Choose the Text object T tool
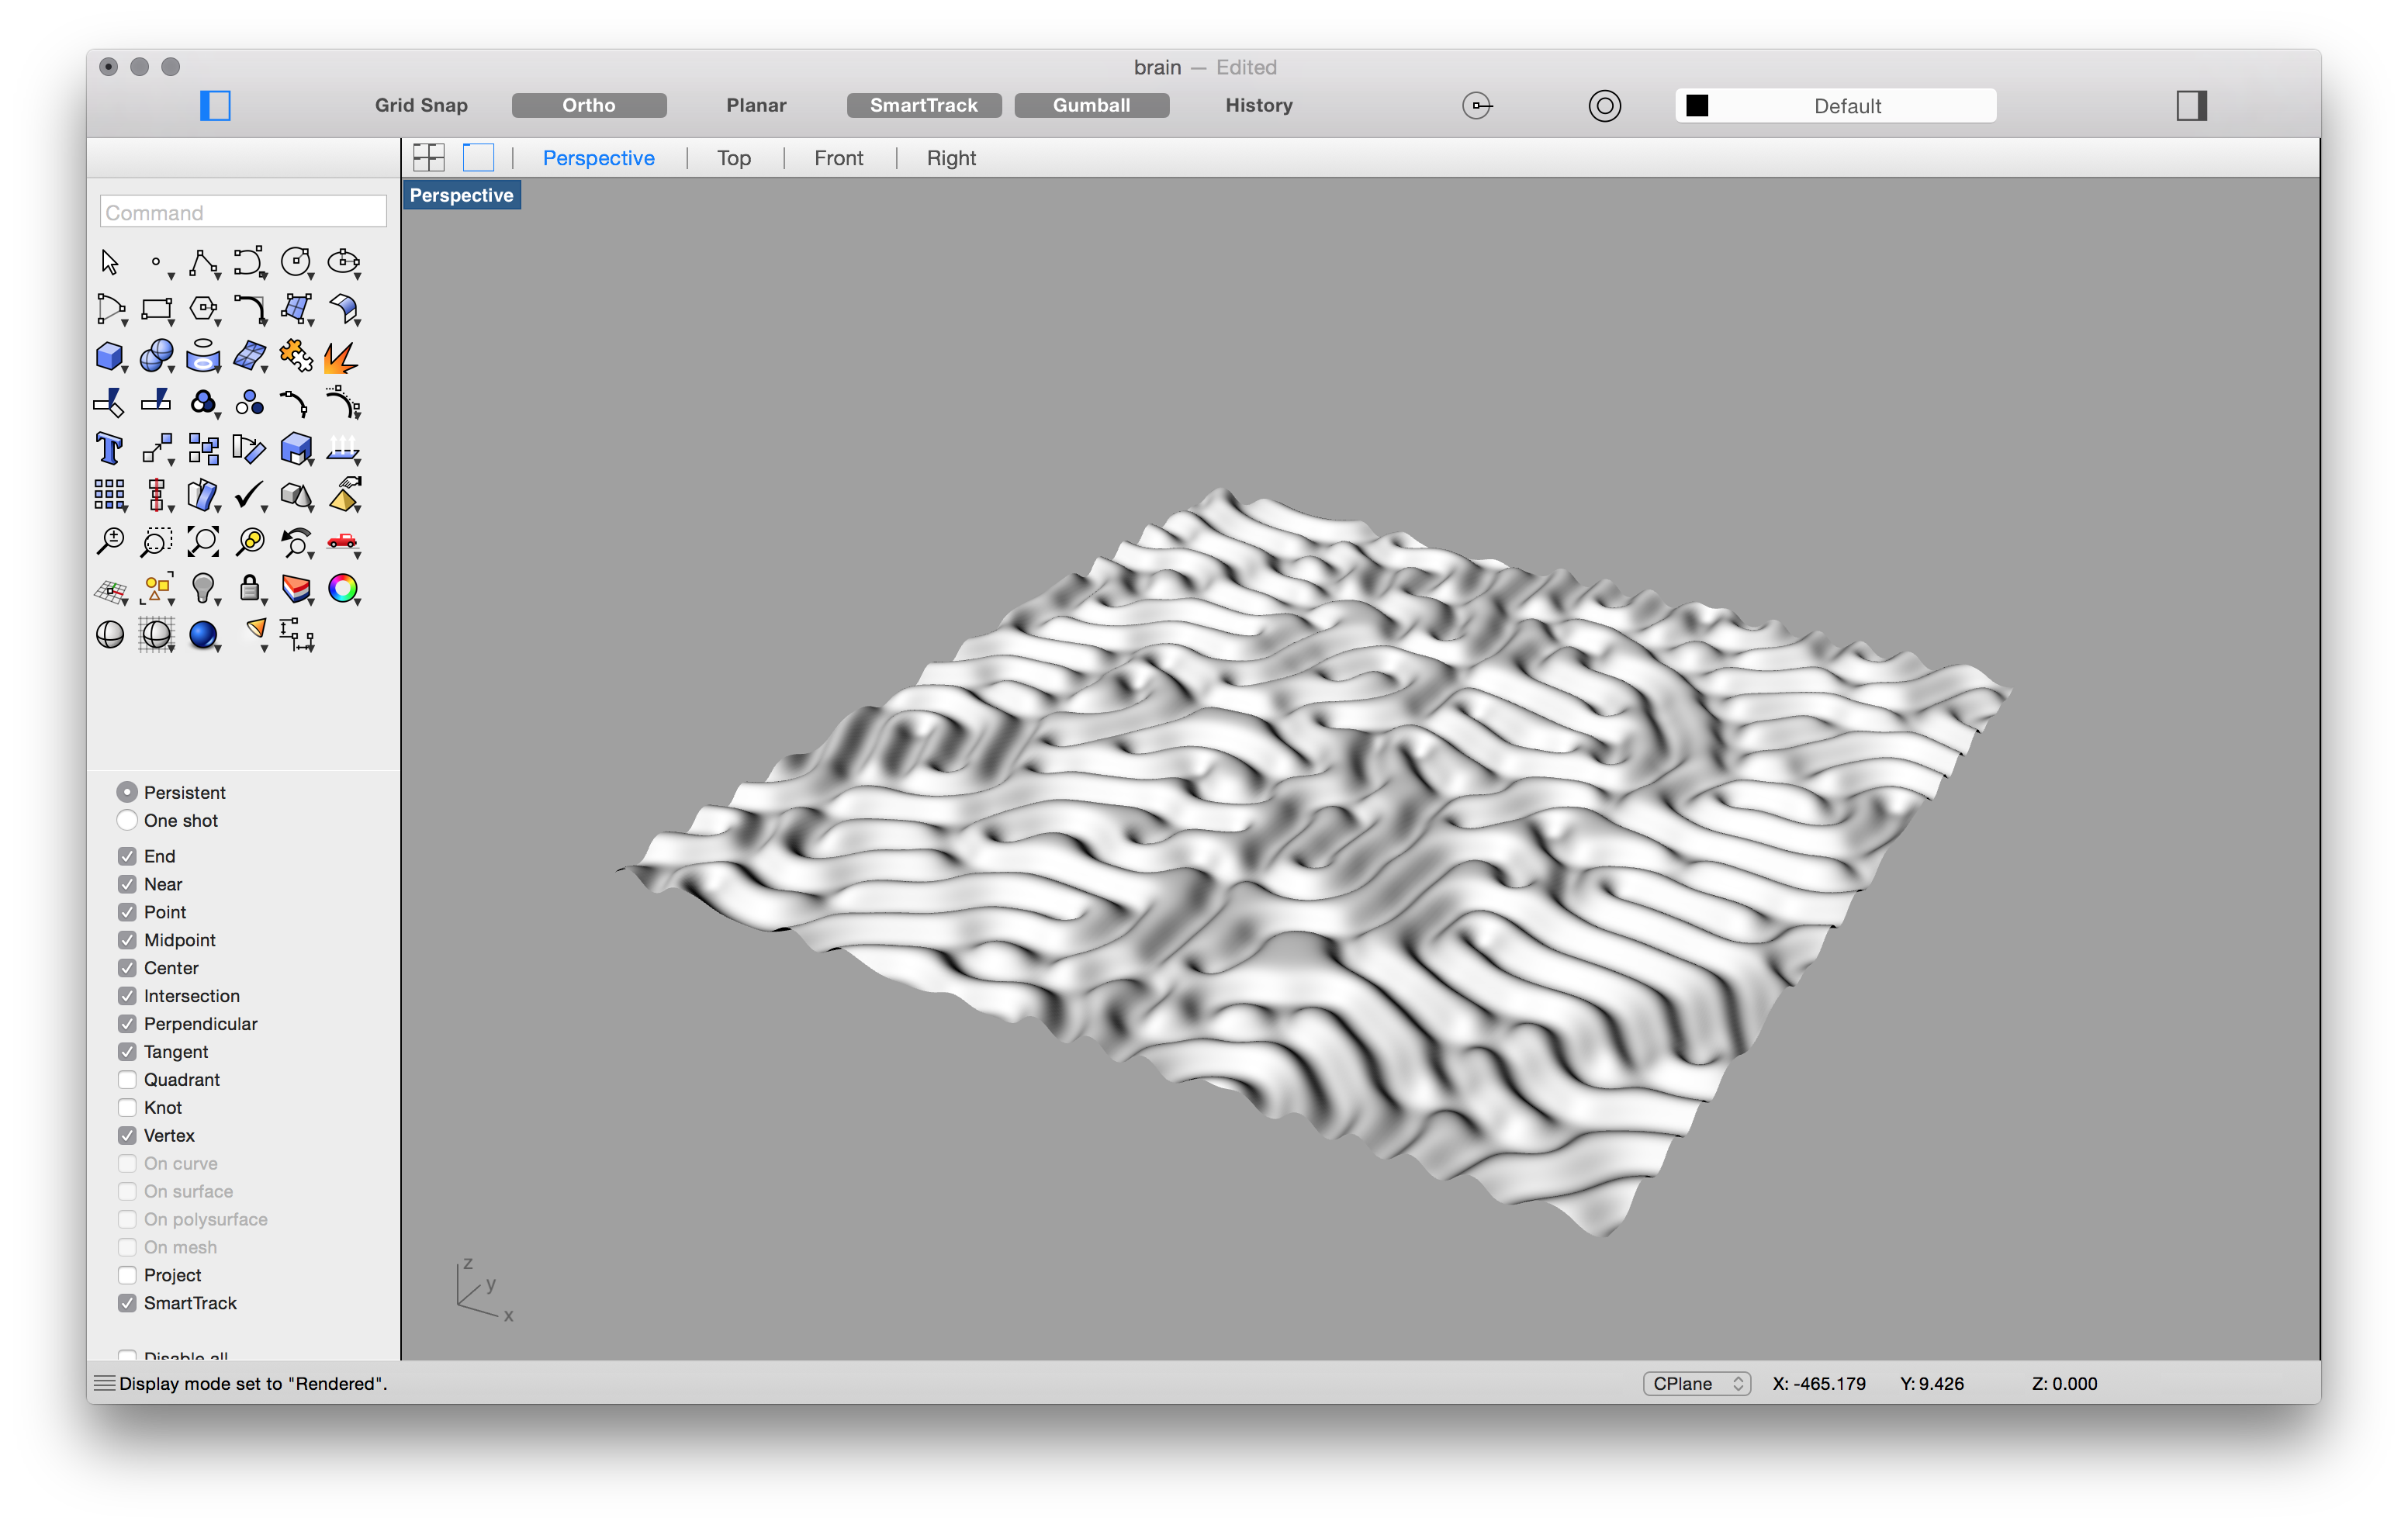 109,449
